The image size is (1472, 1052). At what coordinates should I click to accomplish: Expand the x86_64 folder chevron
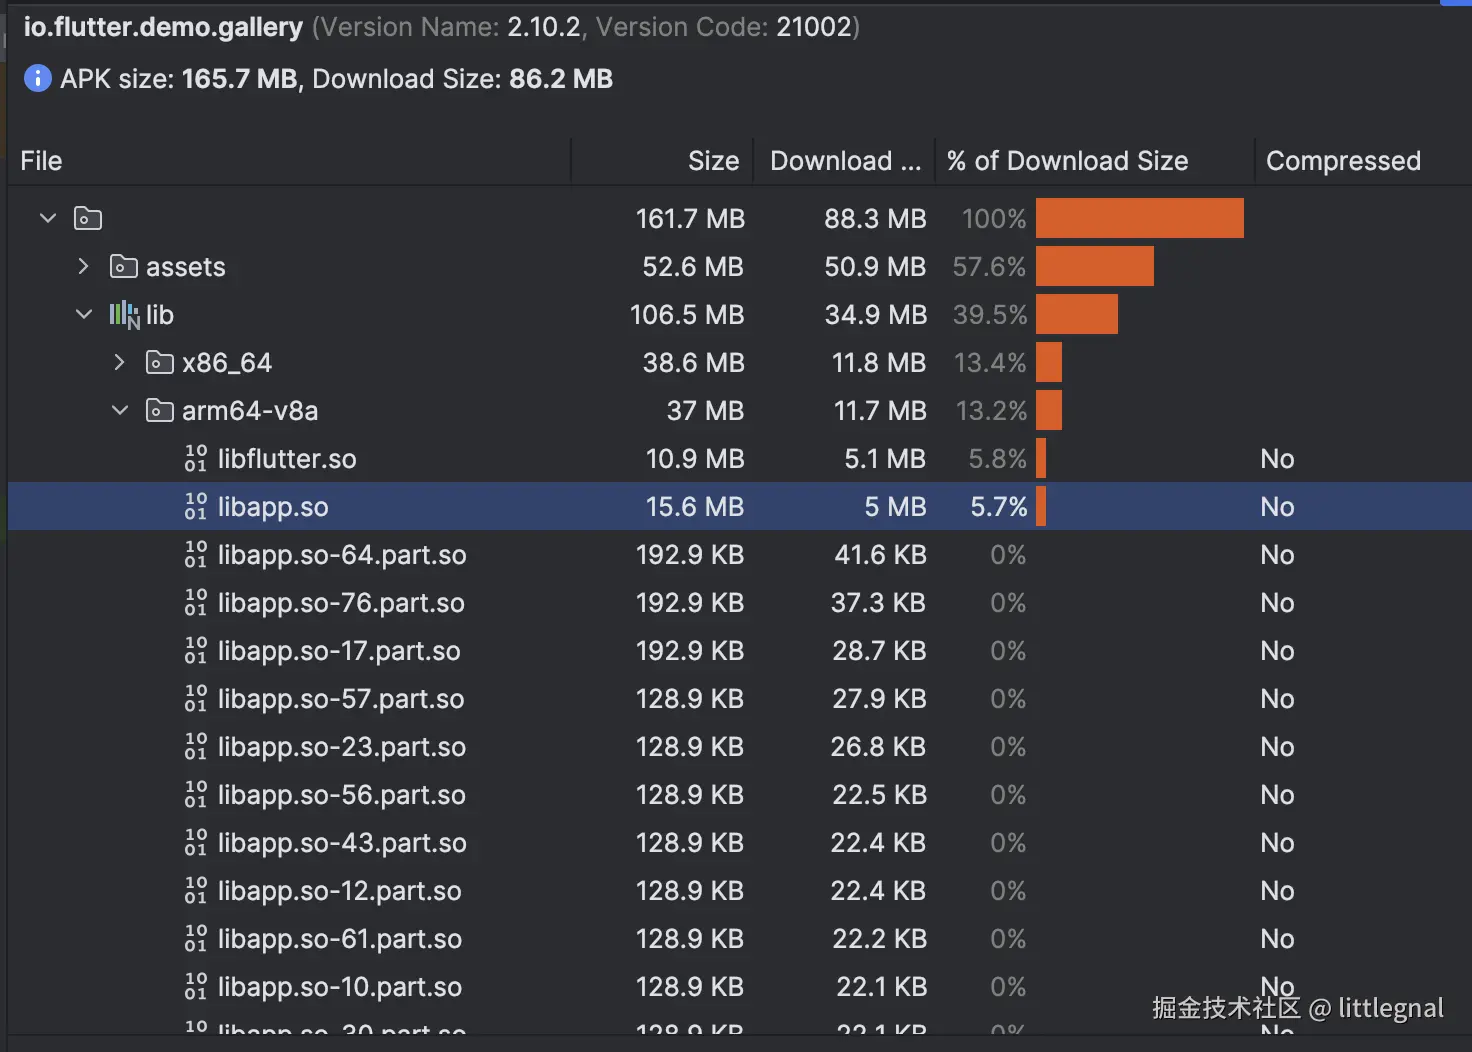point(120,363)
